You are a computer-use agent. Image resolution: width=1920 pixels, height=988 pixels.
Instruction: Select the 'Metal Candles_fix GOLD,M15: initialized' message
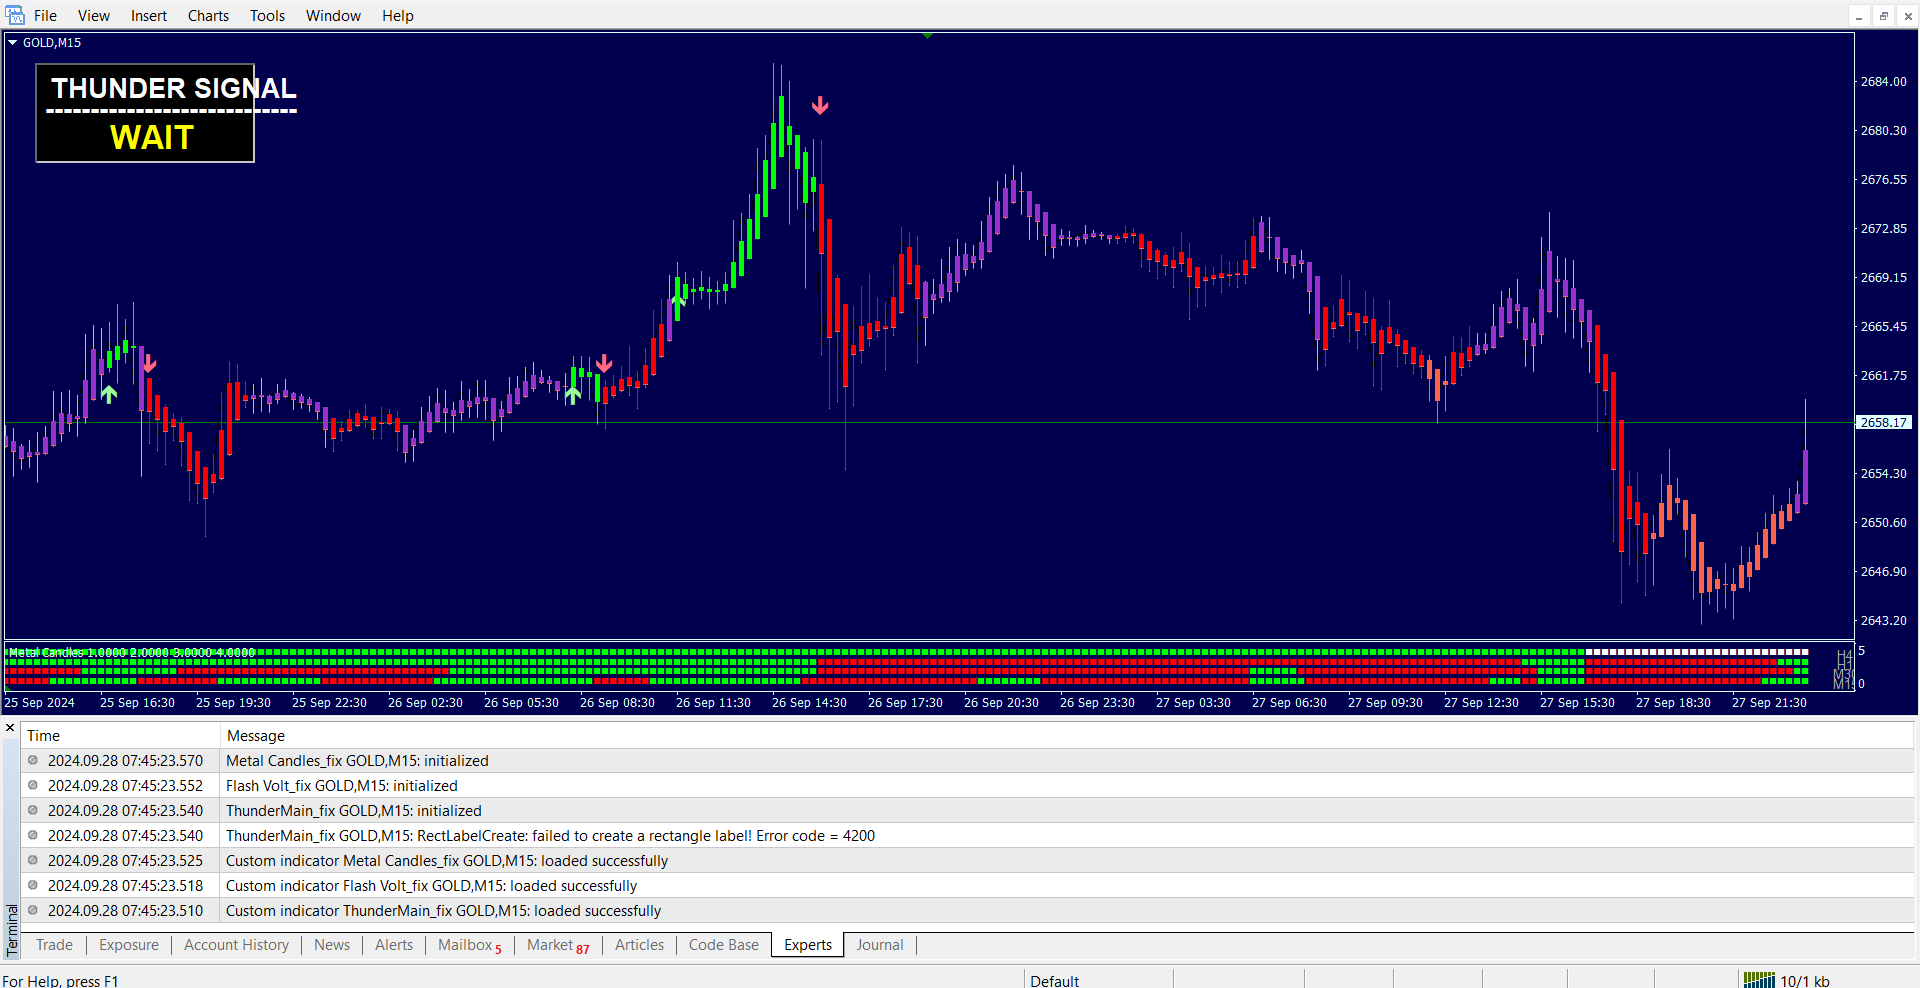[357, 761]
